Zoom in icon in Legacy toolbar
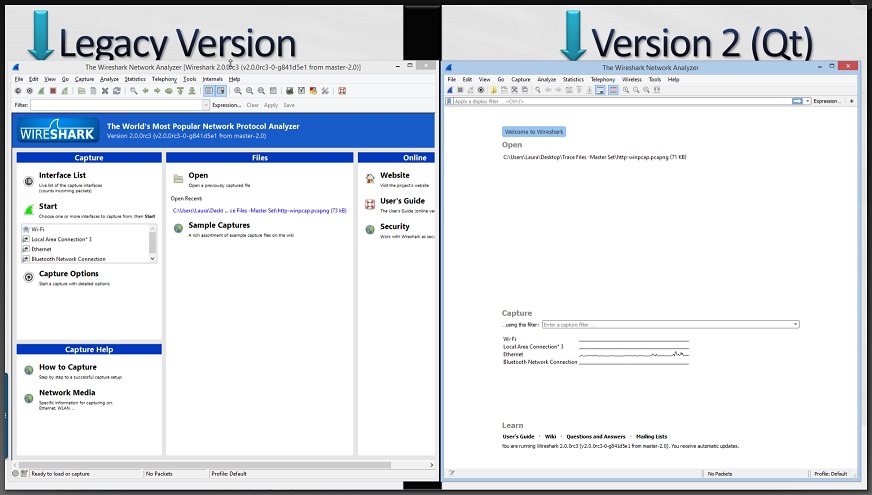The width and height of the screenshot is (872, 495). pos(237,91)
